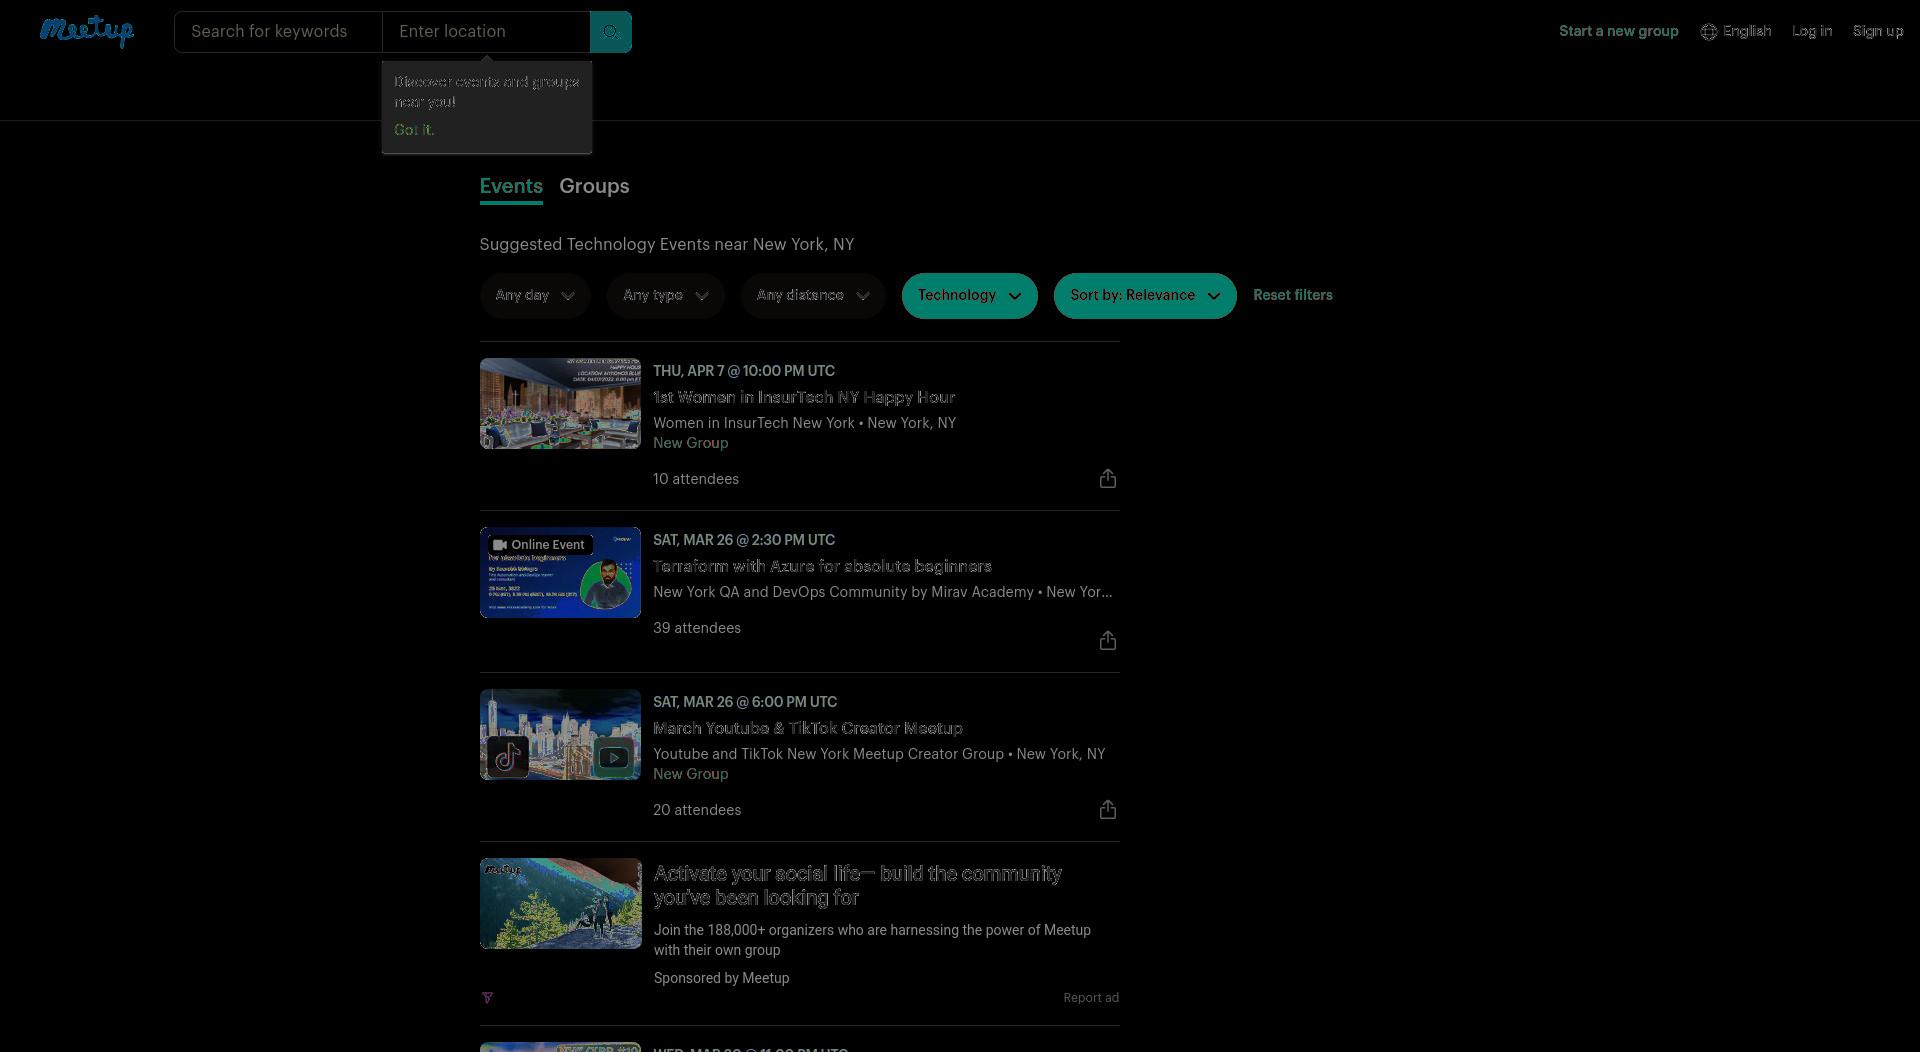
Task: Open the Sort by: Relevance dropdown
Action: [x=1145, y=296]
